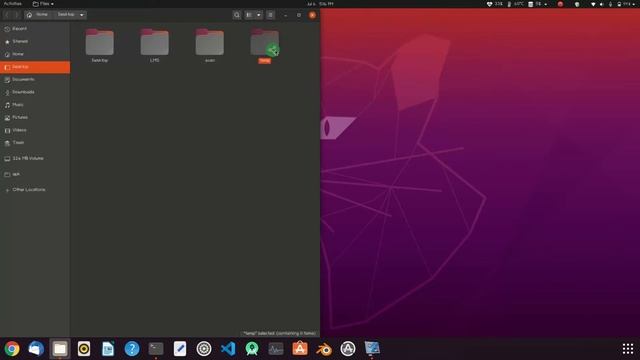Click the monitor-shaped dock icon on the right
The image size is (640, 360).
(x=371, y=349)
